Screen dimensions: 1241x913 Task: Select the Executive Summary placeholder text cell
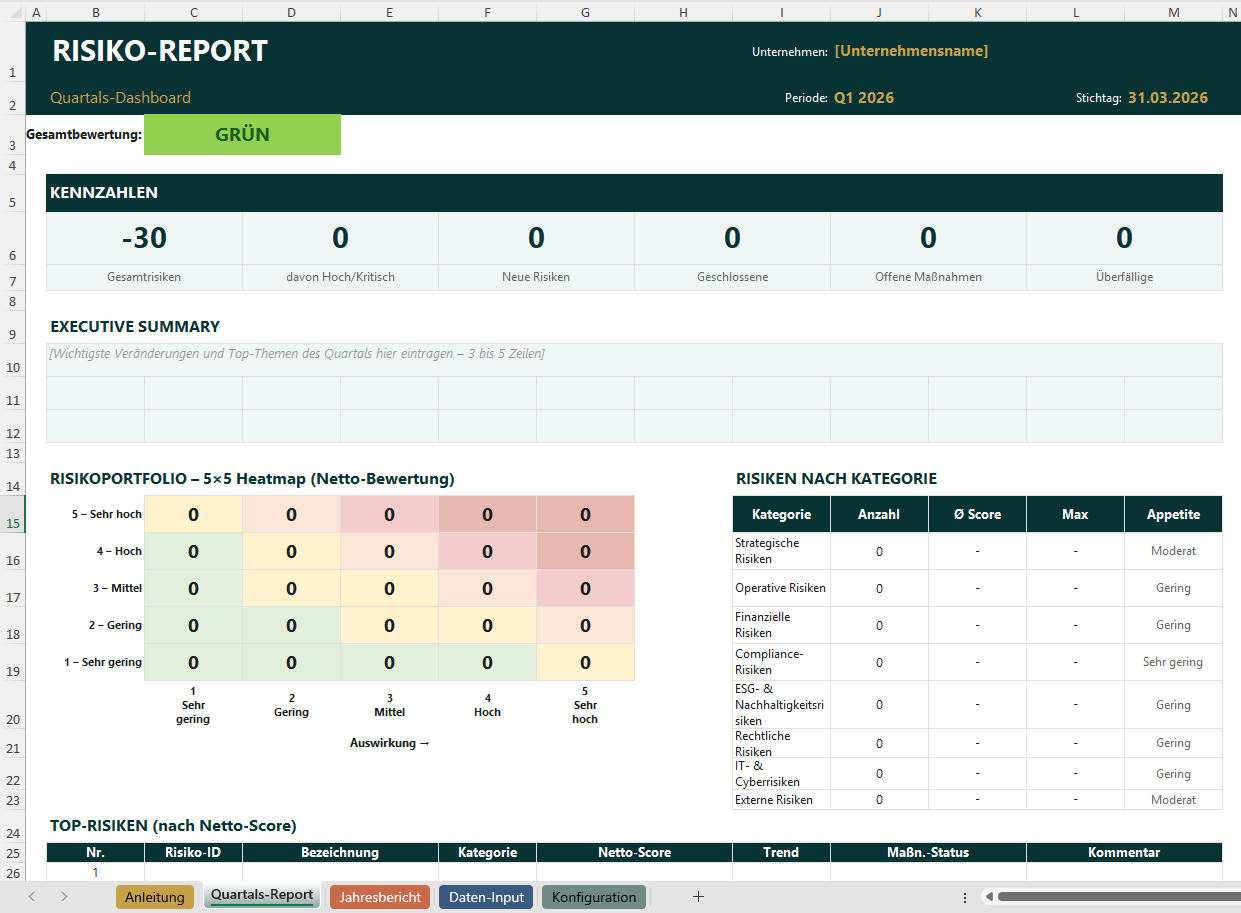click(x=300, y=353)
